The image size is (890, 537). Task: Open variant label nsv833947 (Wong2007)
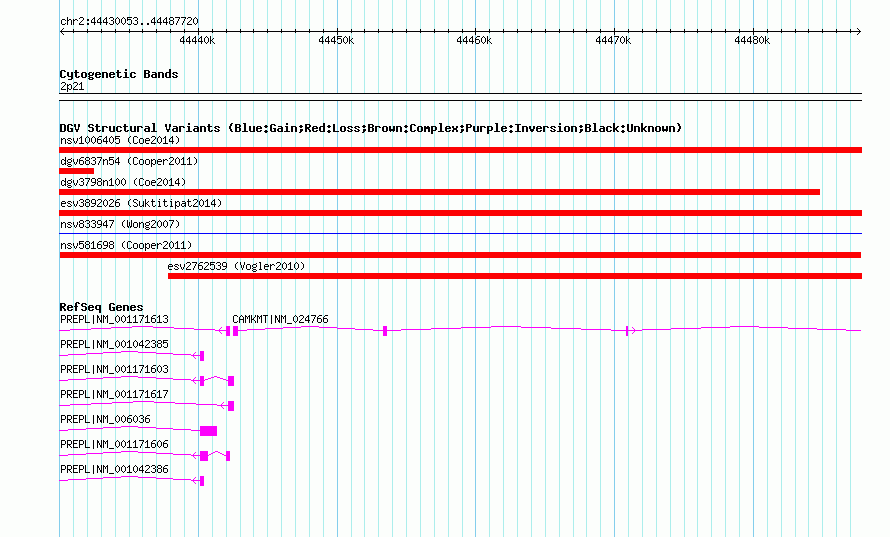click(120, 224)
